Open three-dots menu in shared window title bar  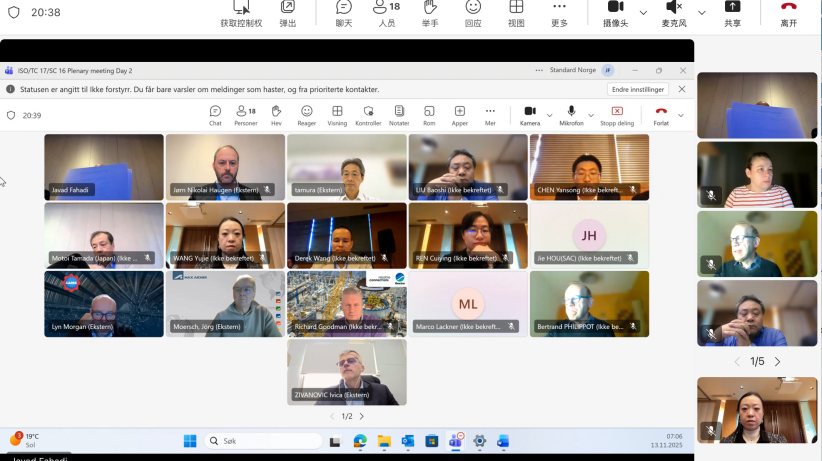539,70
